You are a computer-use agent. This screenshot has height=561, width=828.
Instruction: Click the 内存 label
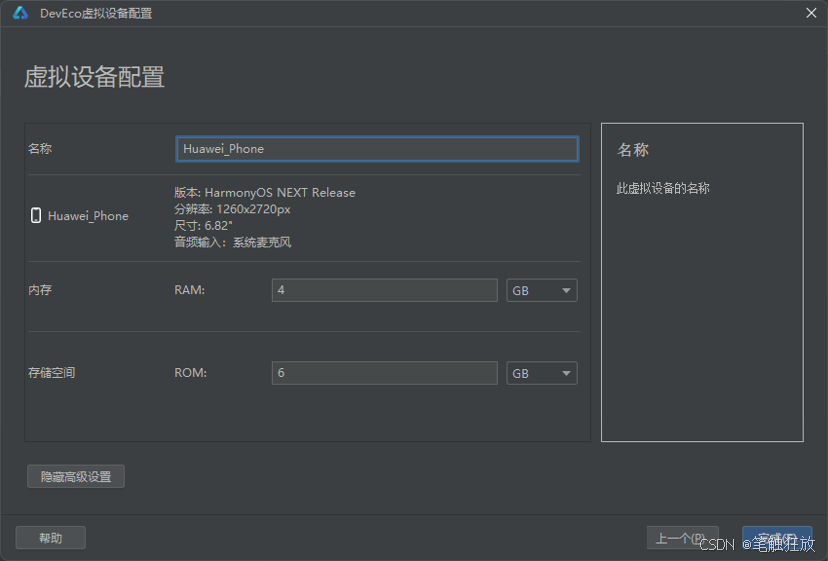coord(40,290)
